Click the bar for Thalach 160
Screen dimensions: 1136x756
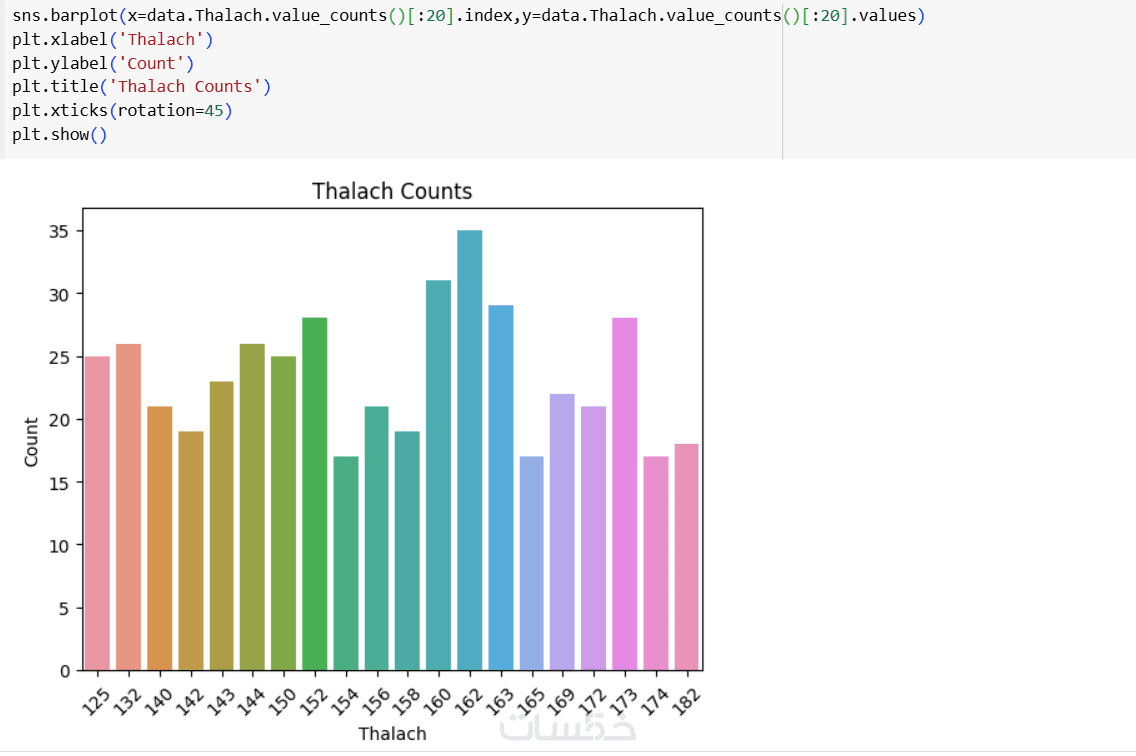[438, 475]
